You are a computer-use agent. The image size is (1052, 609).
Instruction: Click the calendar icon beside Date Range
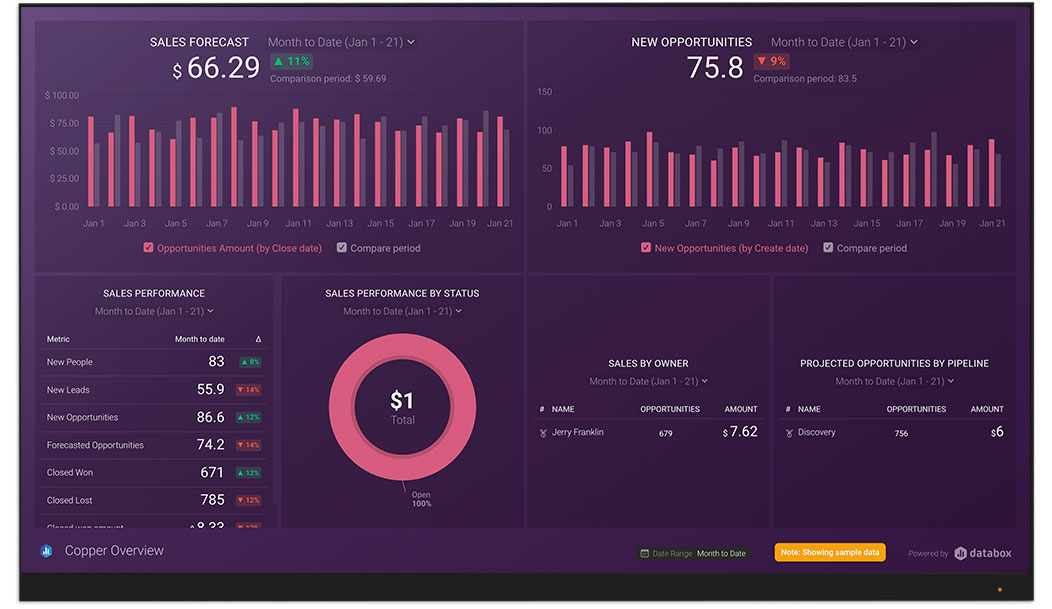pos(645,553)
